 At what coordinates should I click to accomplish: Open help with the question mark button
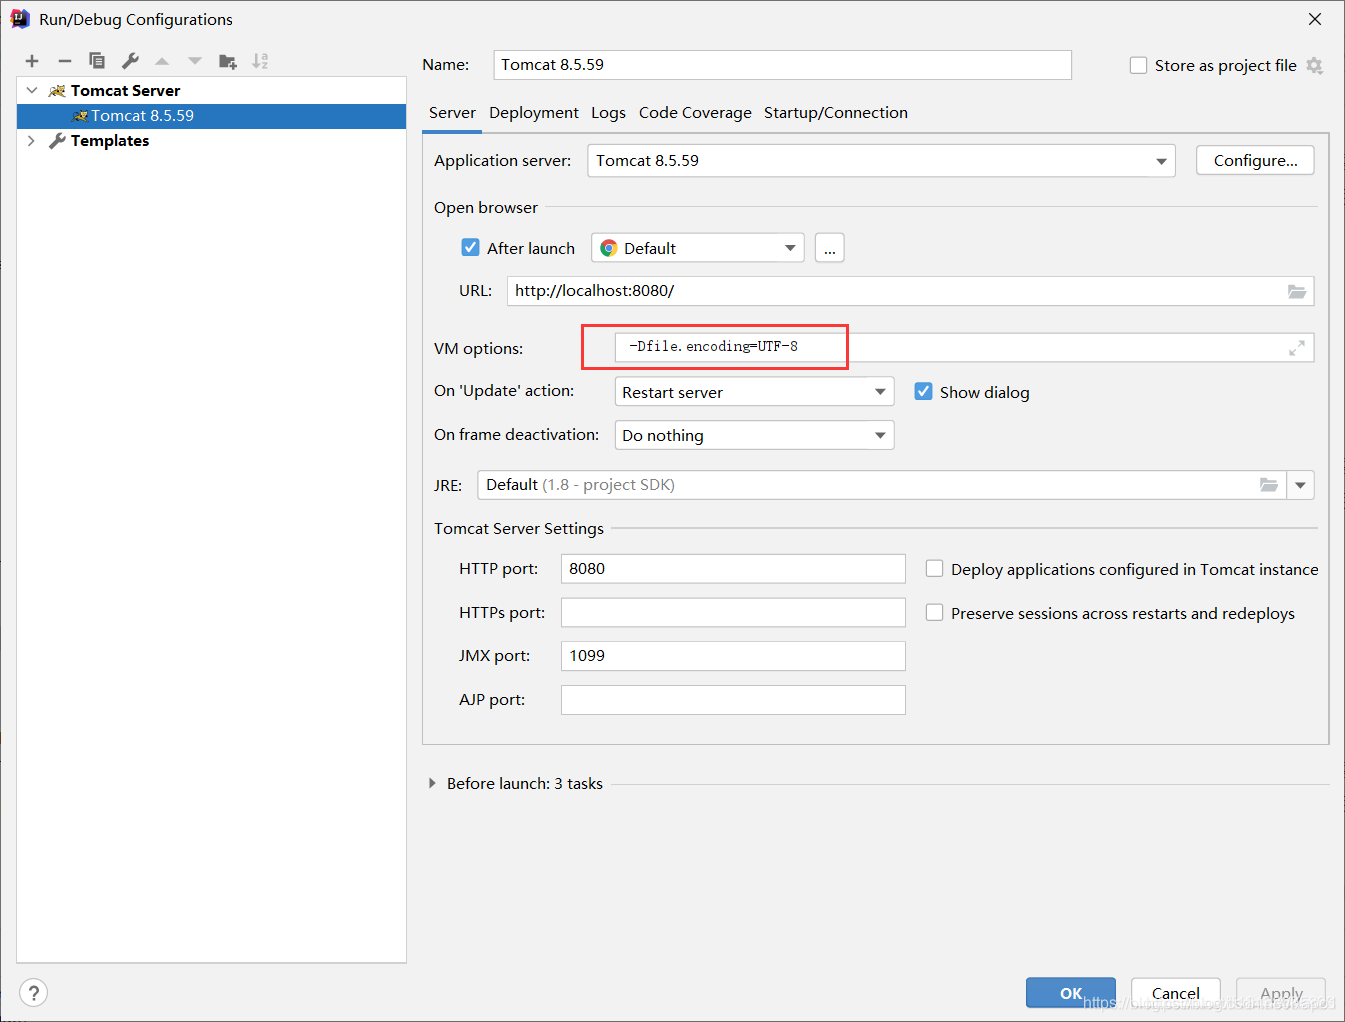(x=34, y=992)
